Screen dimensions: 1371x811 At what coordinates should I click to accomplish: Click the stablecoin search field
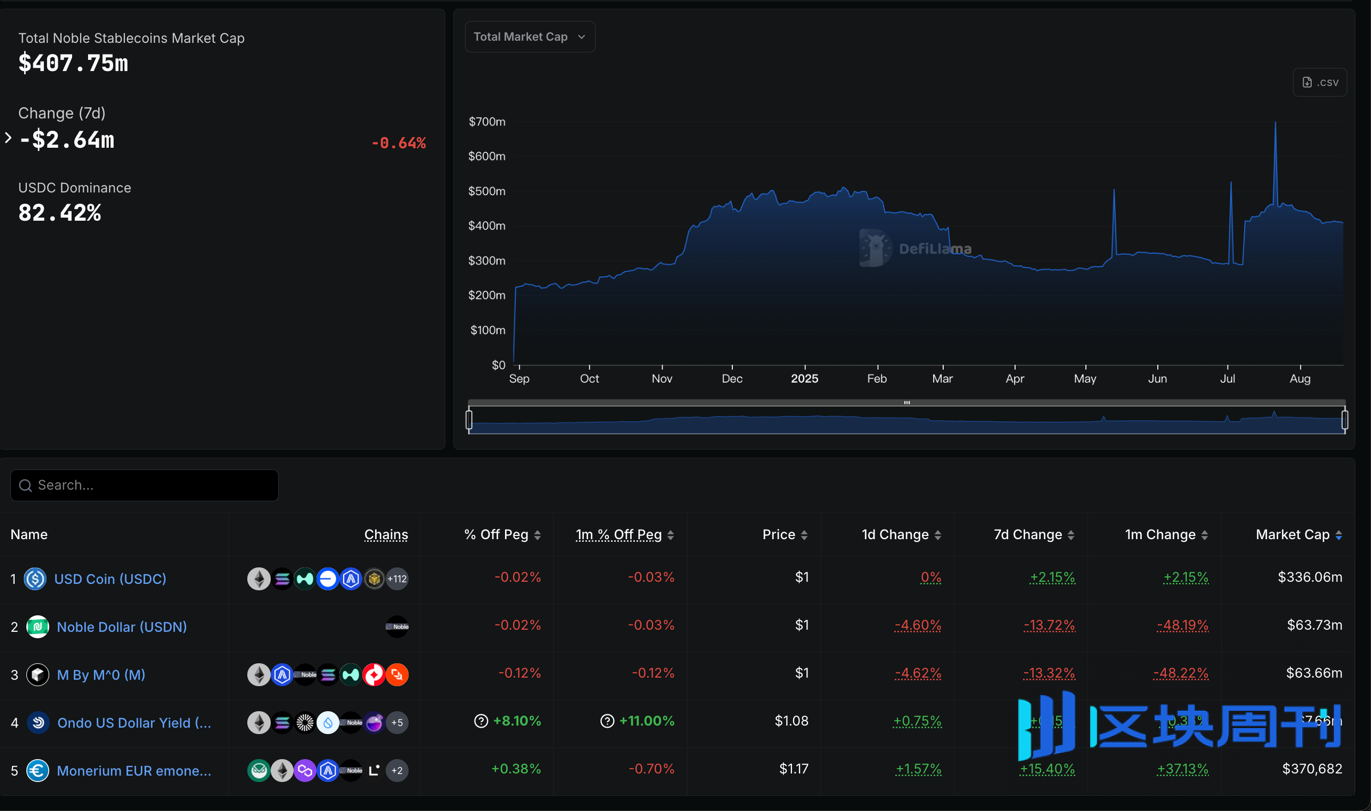(x=145, y=485)
